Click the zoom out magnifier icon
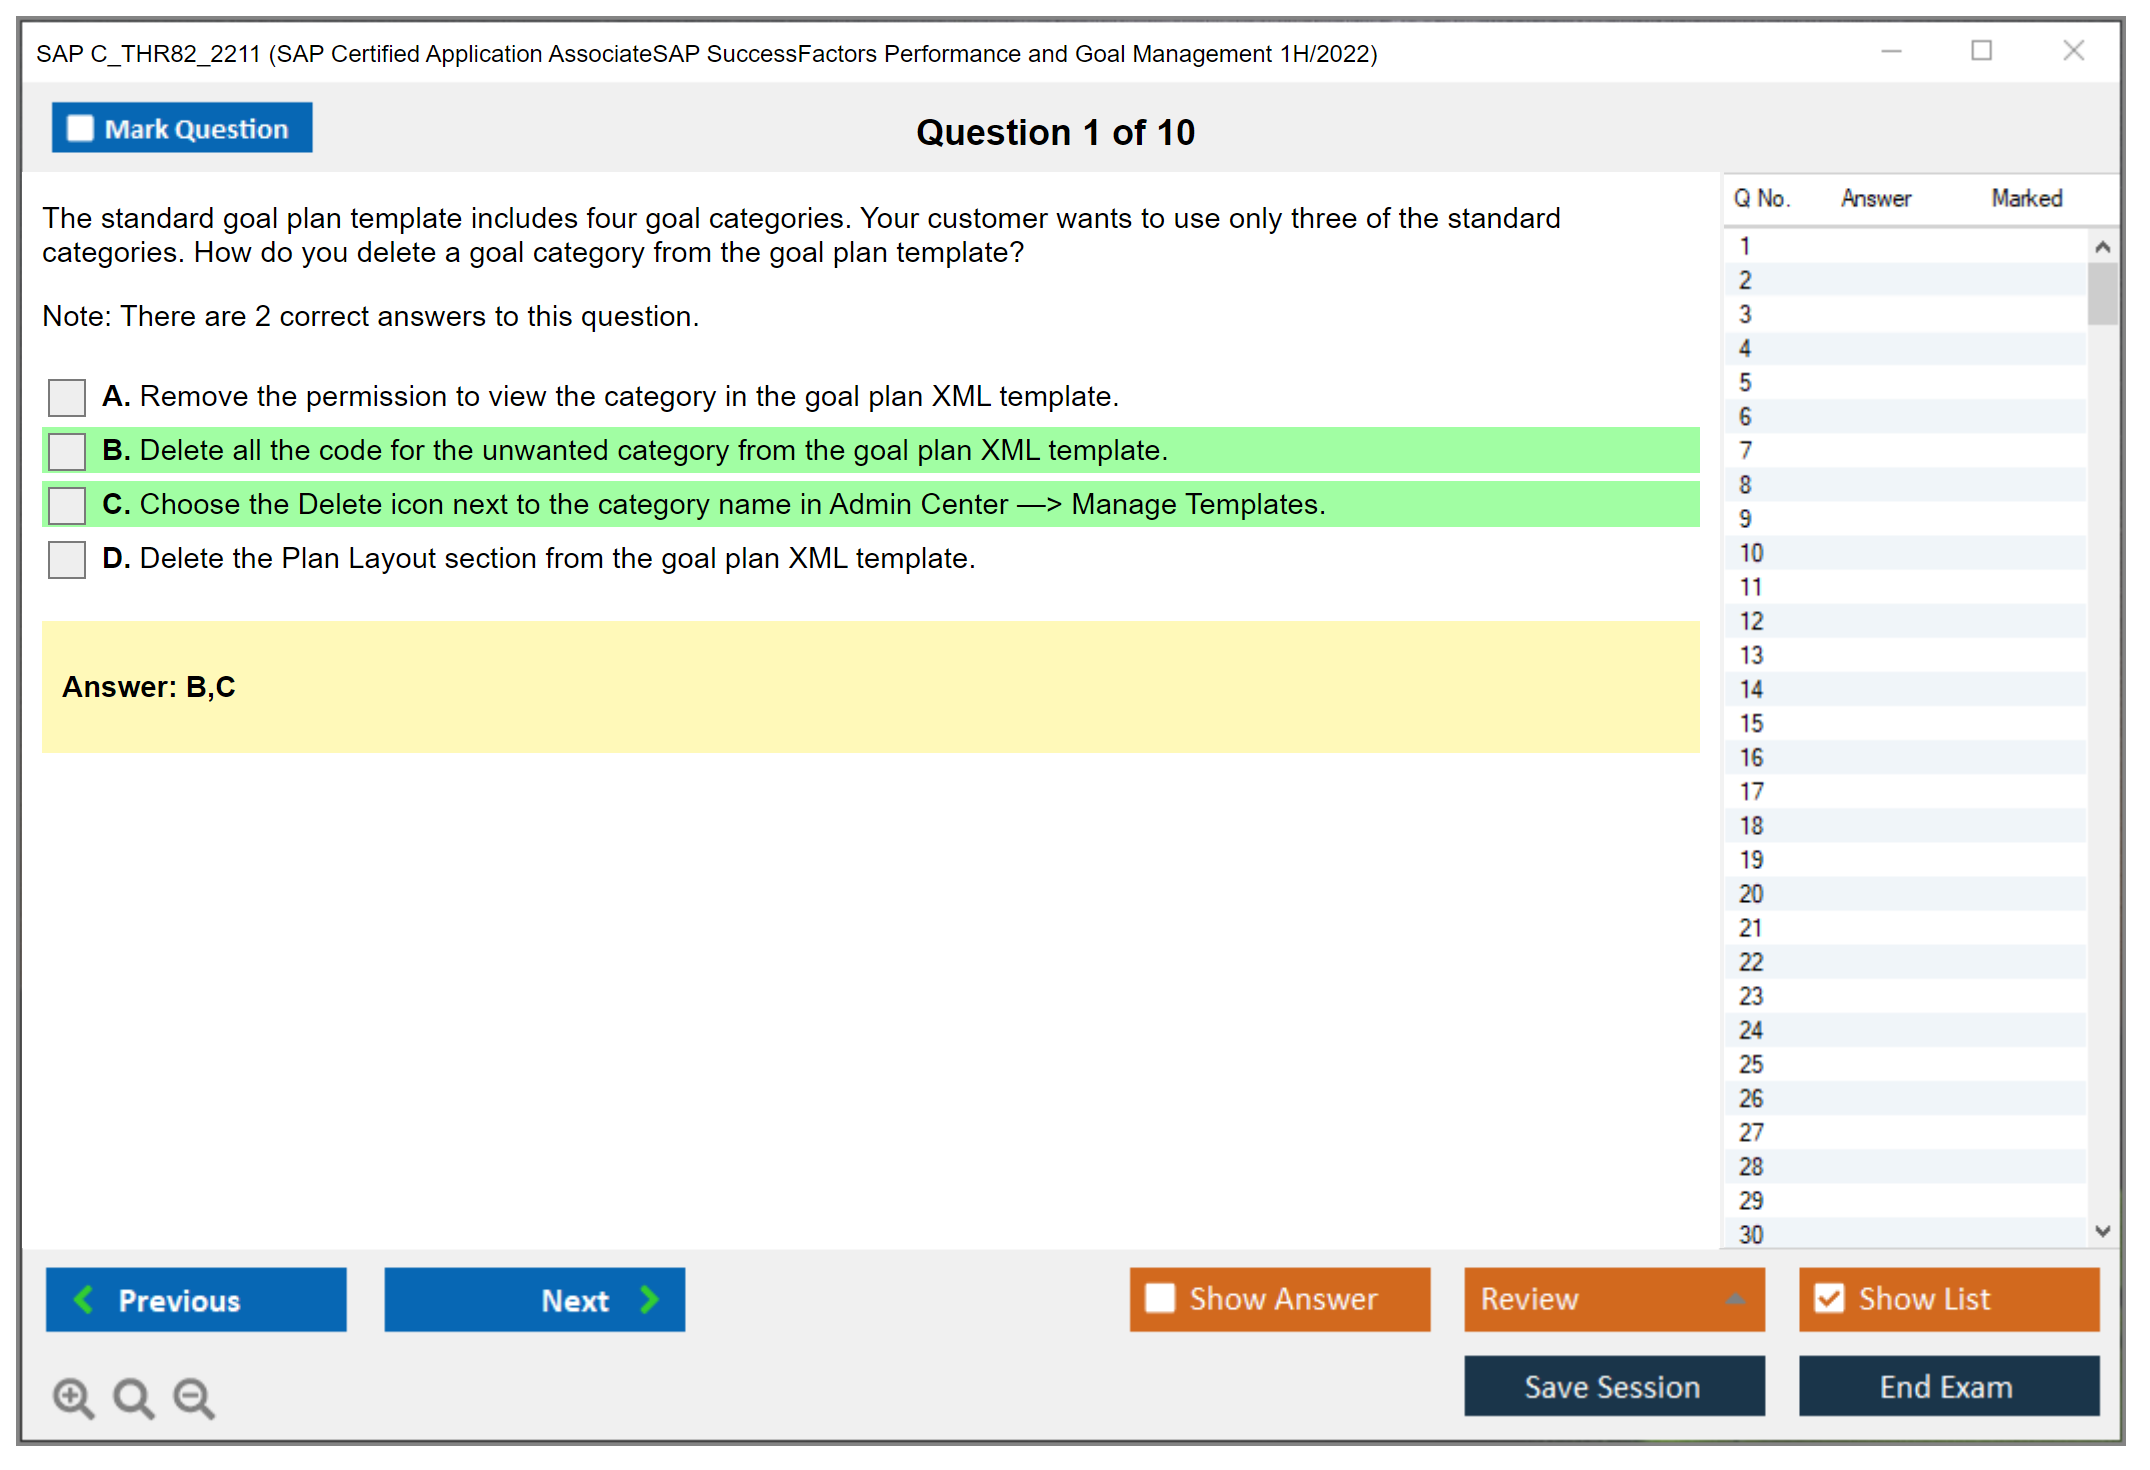 [x=194, y=1397]
